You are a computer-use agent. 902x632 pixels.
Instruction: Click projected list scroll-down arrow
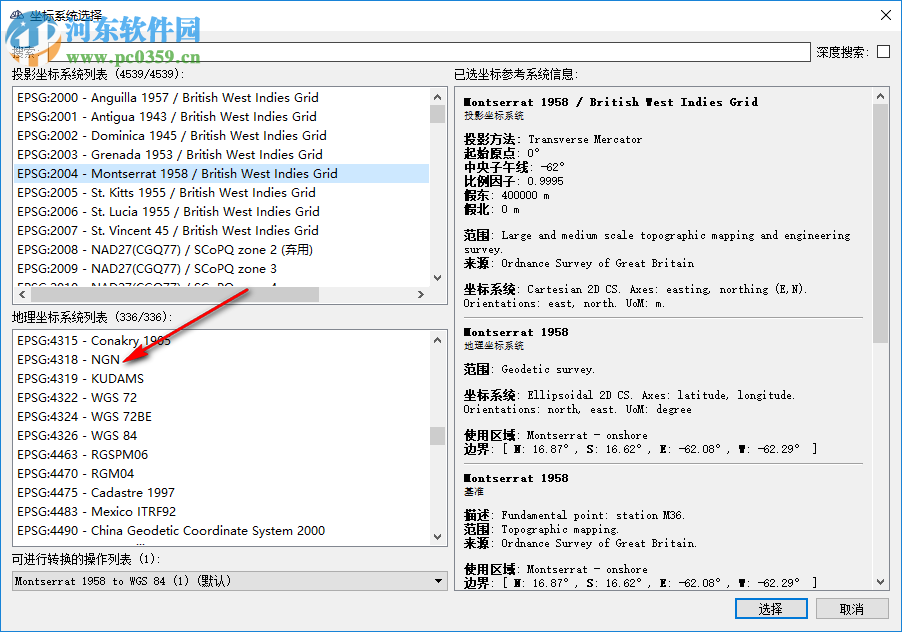[437, 278]
